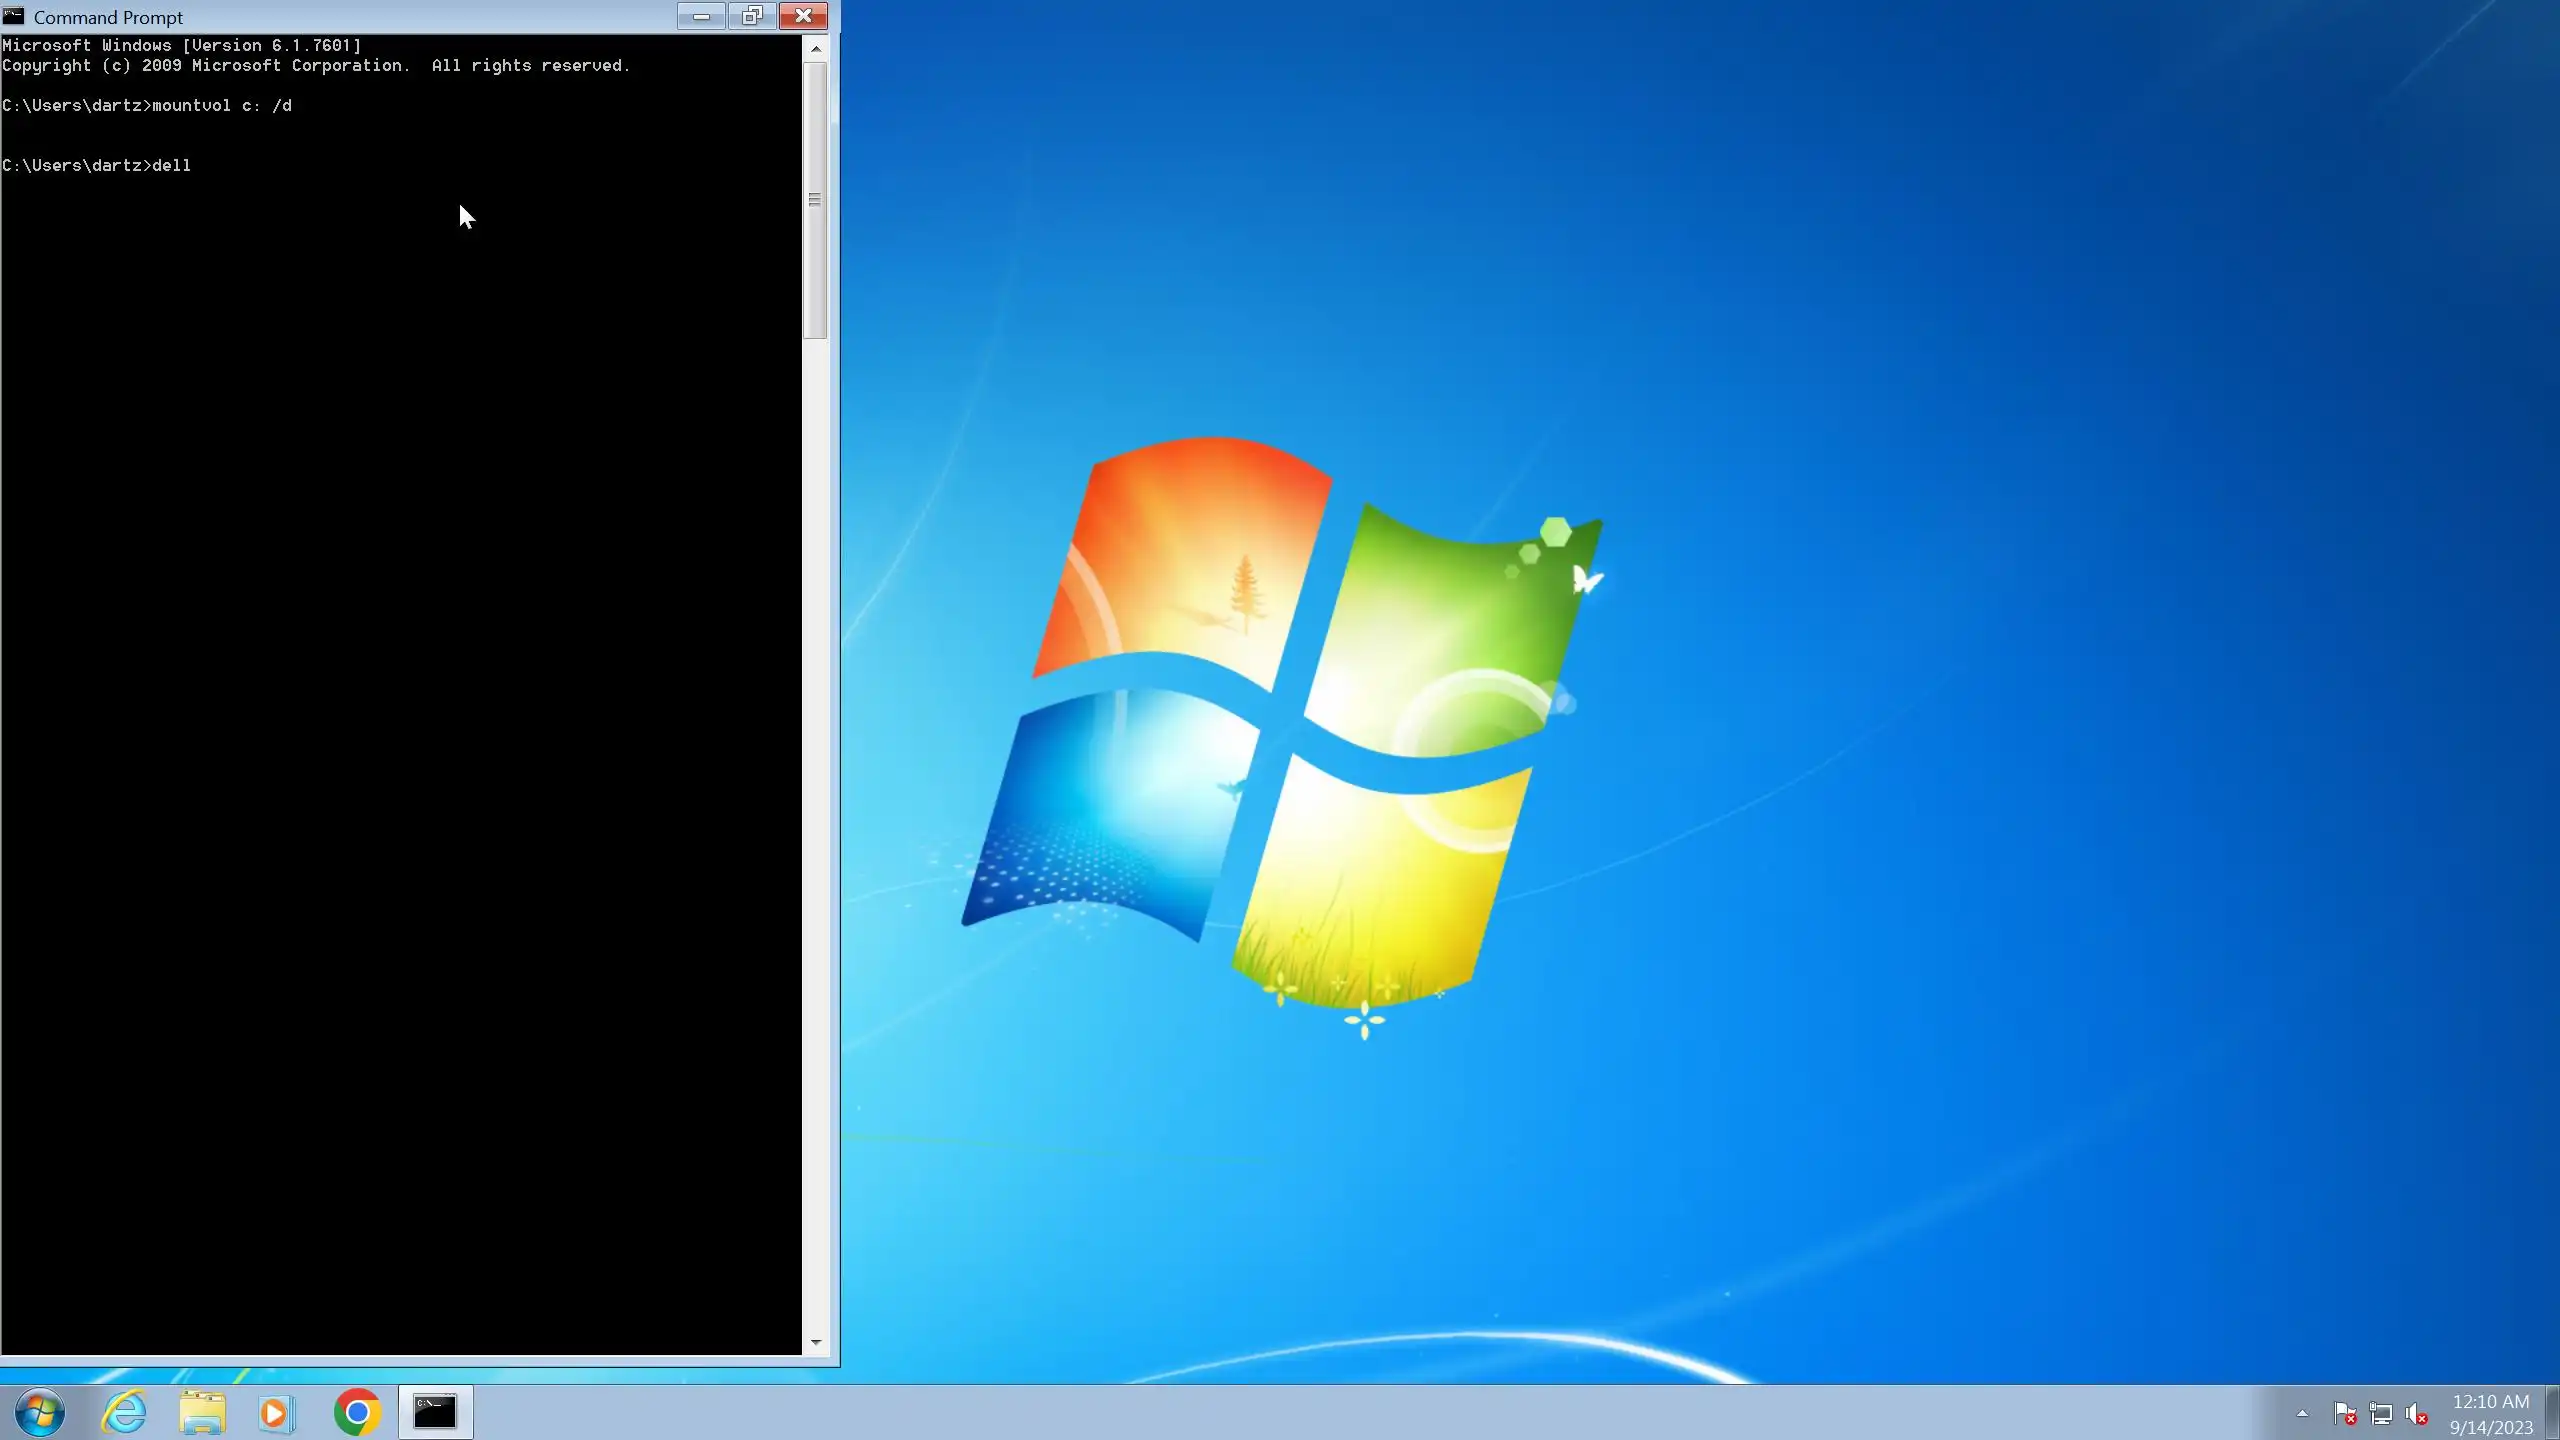2560x1440 pixels.
Task: Open Windows Explorer folder icon
Action: click(x=202, y=1412)
